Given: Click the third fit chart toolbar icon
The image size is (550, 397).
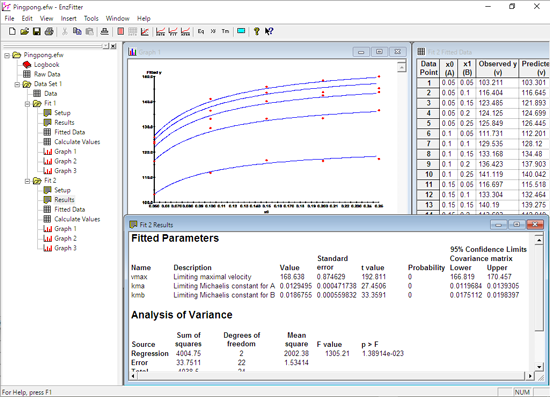Looking at the screenshot, I should pyautogui.click(x=186, y=32).
